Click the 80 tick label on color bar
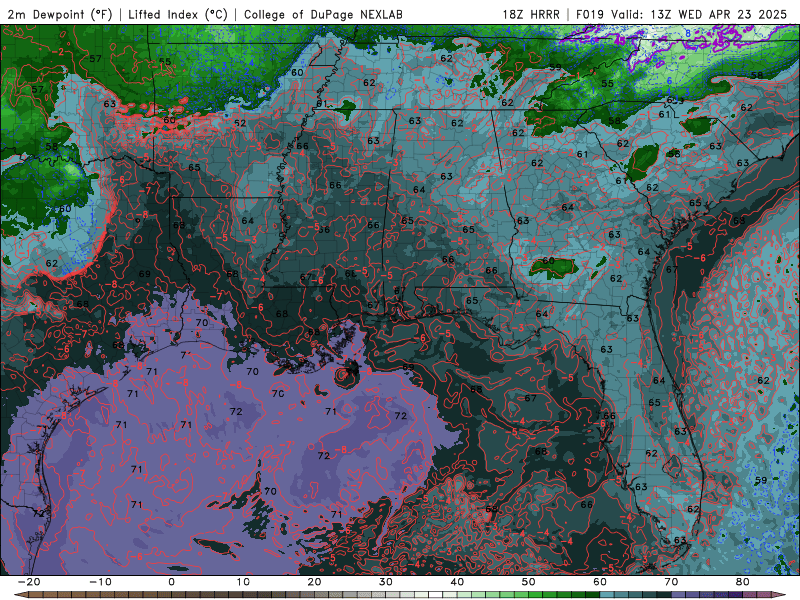The width and height of the screenshot is (800, 600). pyautogui.click(x=743, y=582)
